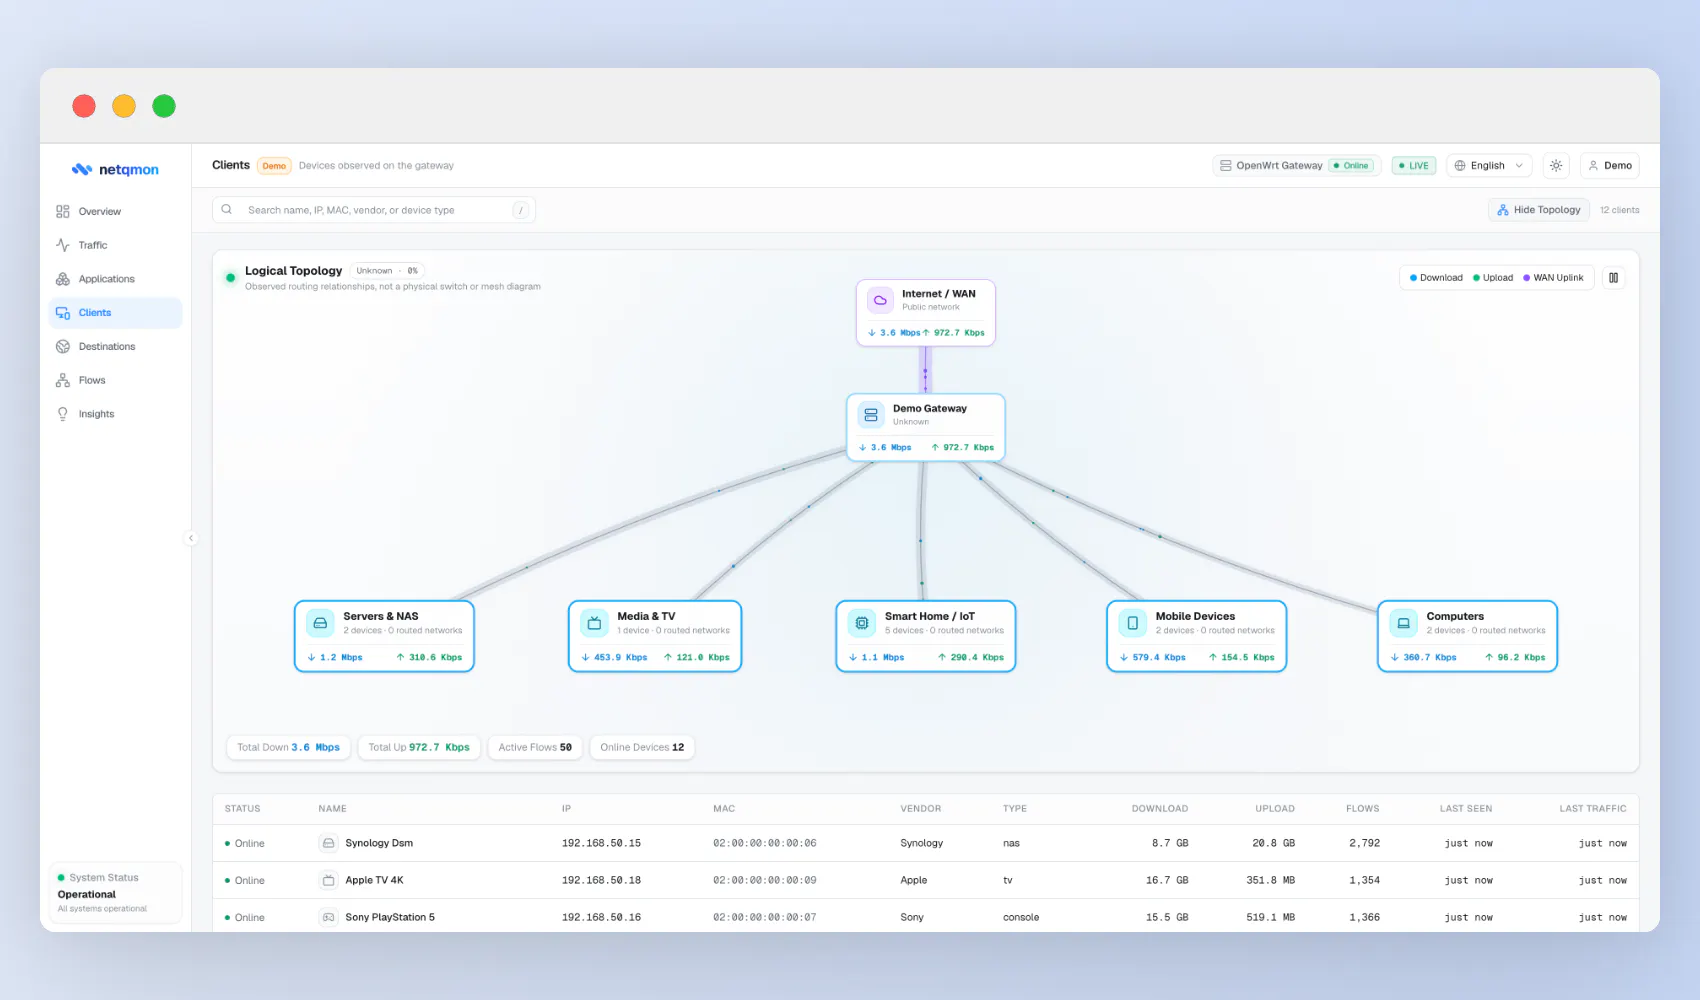Image resolution: width=1700 pixels, height=1000 pixels.
Task: Toggle the light/dark theme sun icon
Action: 1556,166
